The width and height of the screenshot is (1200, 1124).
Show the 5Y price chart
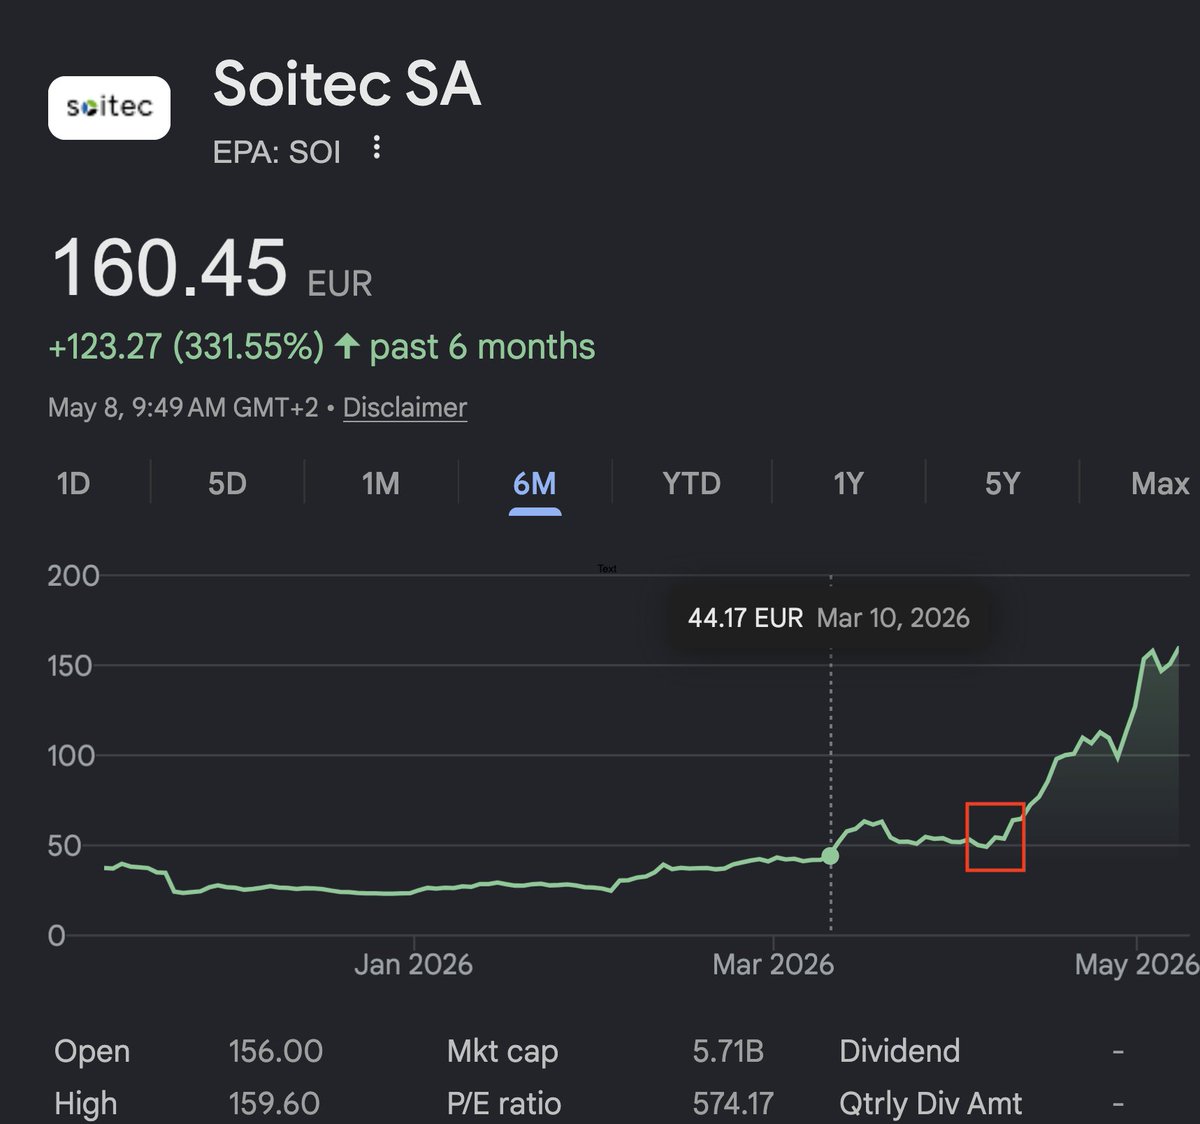(1003, 484)
